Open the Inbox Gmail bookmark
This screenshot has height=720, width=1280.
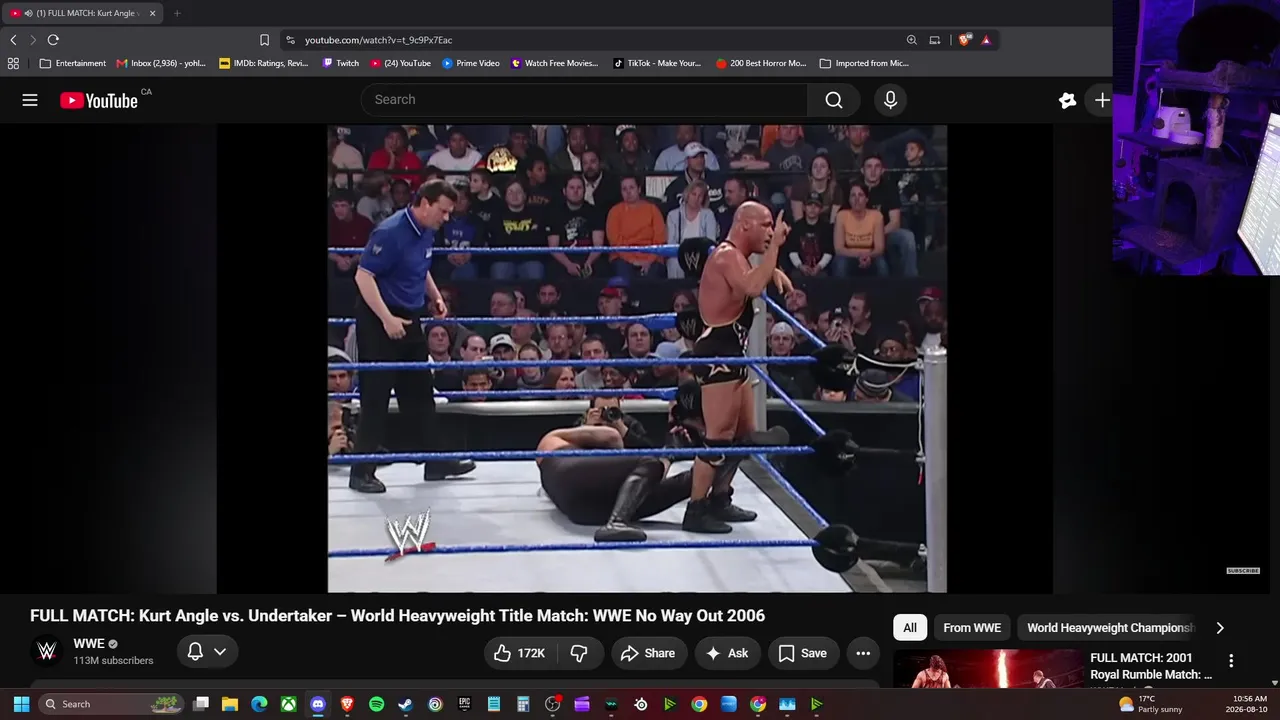pos(161,63)
